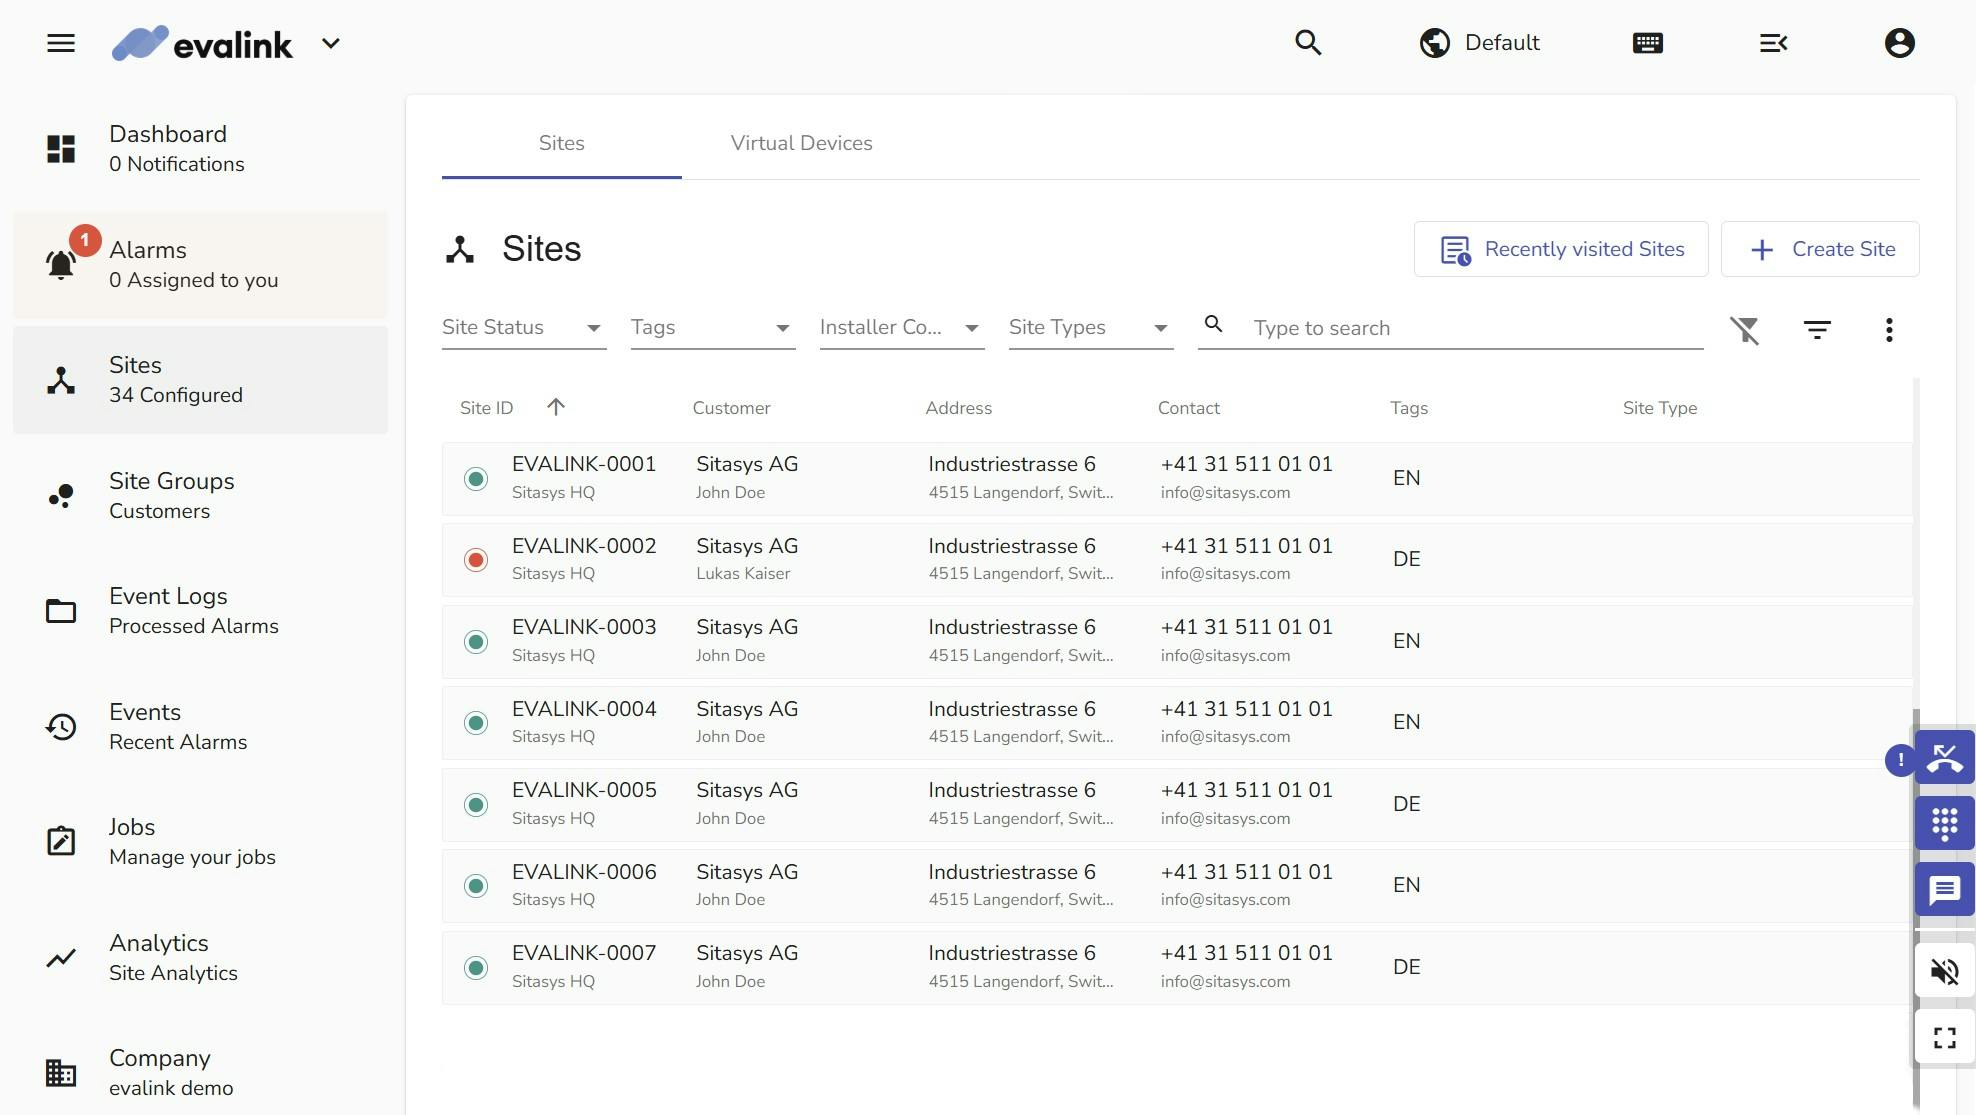This screenshot has height=1115, width=1976.
Task: Open keyboard shortcuts icon in header
Action: pyautogui.click(x=1647, y=43)
